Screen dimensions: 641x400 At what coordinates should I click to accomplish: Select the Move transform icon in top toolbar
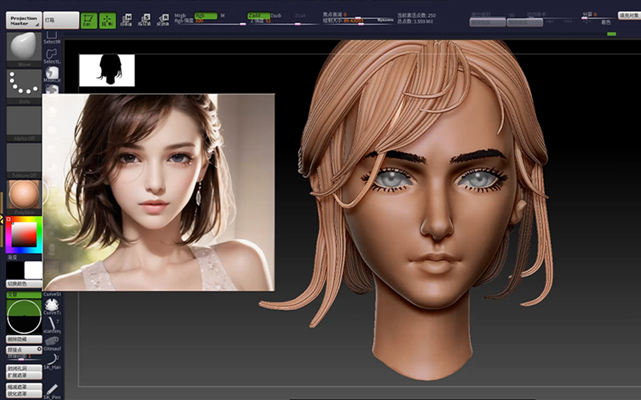point(126,20)
